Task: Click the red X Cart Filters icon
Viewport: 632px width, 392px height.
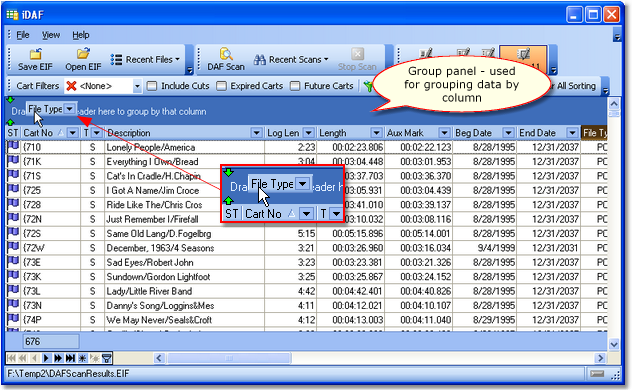Action: (71, 86)
